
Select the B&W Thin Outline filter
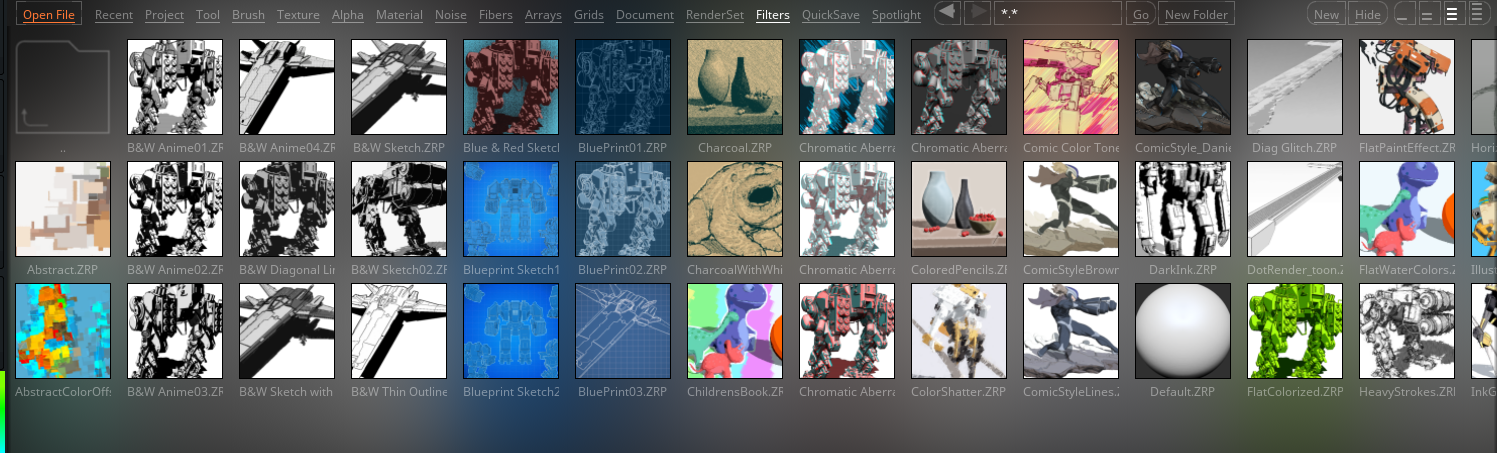(x=399, y=331)
